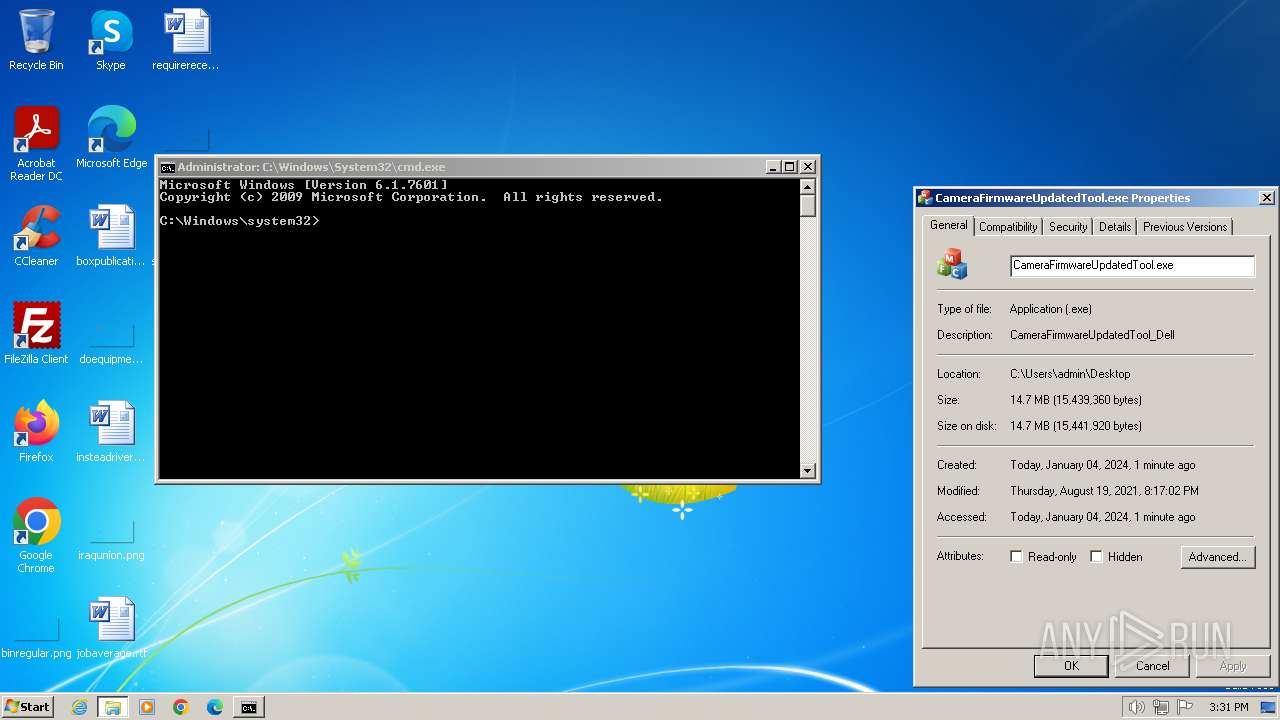Image resolution: width=1280 pixels, height=720 pixels.
Task: Open Internet Explorer from the taskbar
Action: point(79,707)
